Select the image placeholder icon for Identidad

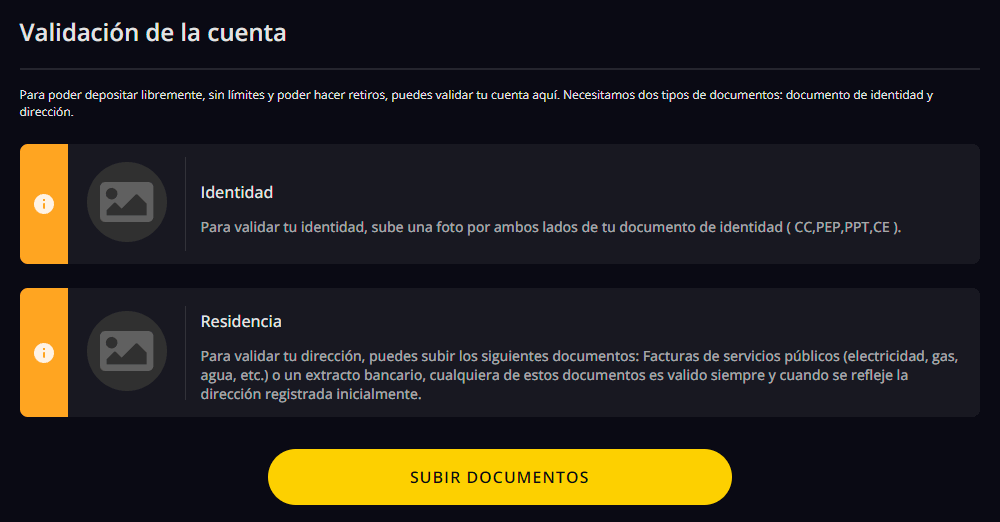pos(127,202)
